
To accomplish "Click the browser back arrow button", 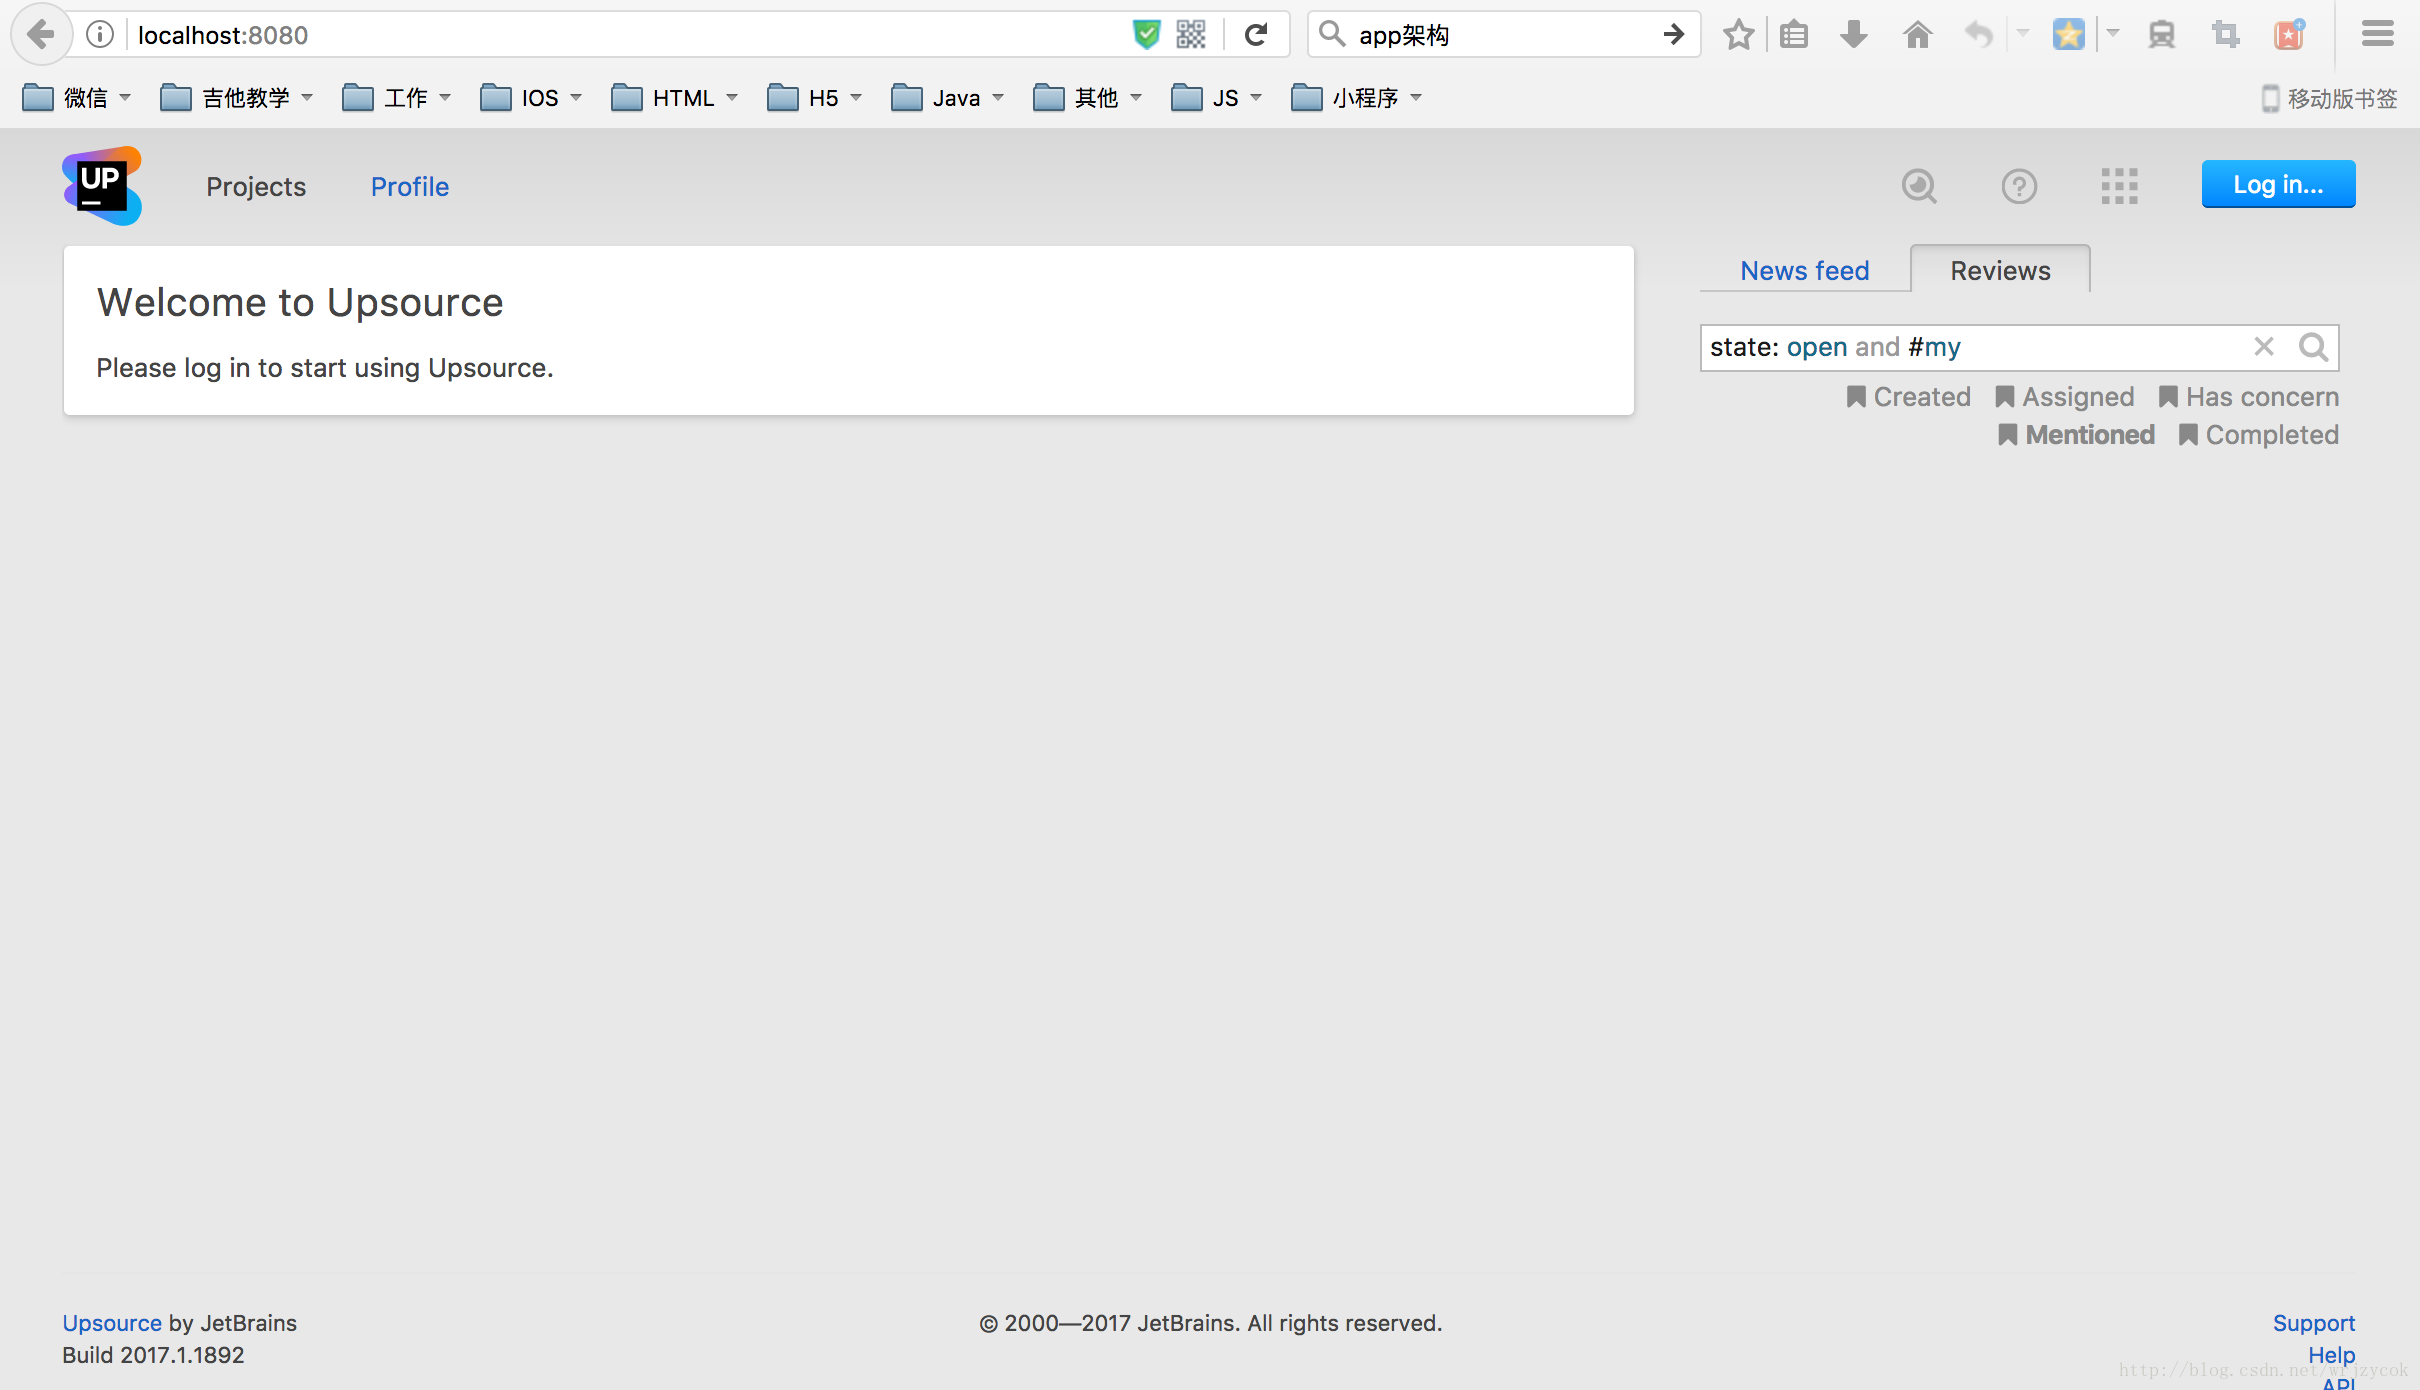I will coord(40,35).
